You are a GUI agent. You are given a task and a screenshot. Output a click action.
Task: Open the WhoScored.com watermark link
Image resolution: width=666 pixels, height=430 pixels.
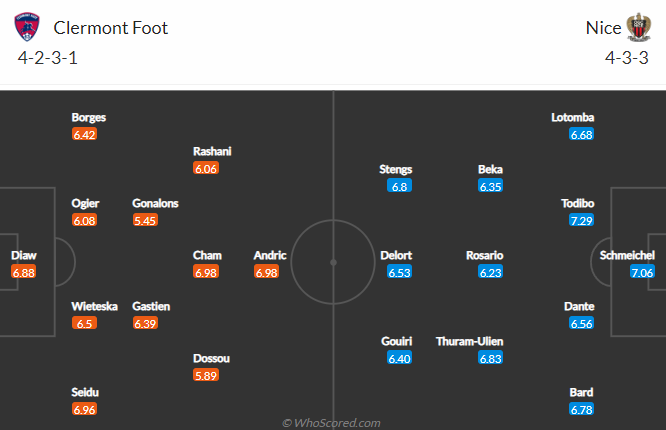[331, 423]
